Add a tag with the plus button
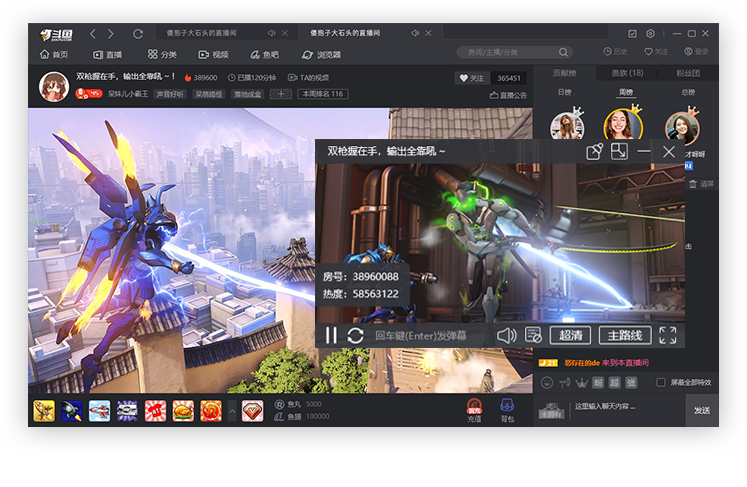747x487 pixels. (x=281, y=94)
